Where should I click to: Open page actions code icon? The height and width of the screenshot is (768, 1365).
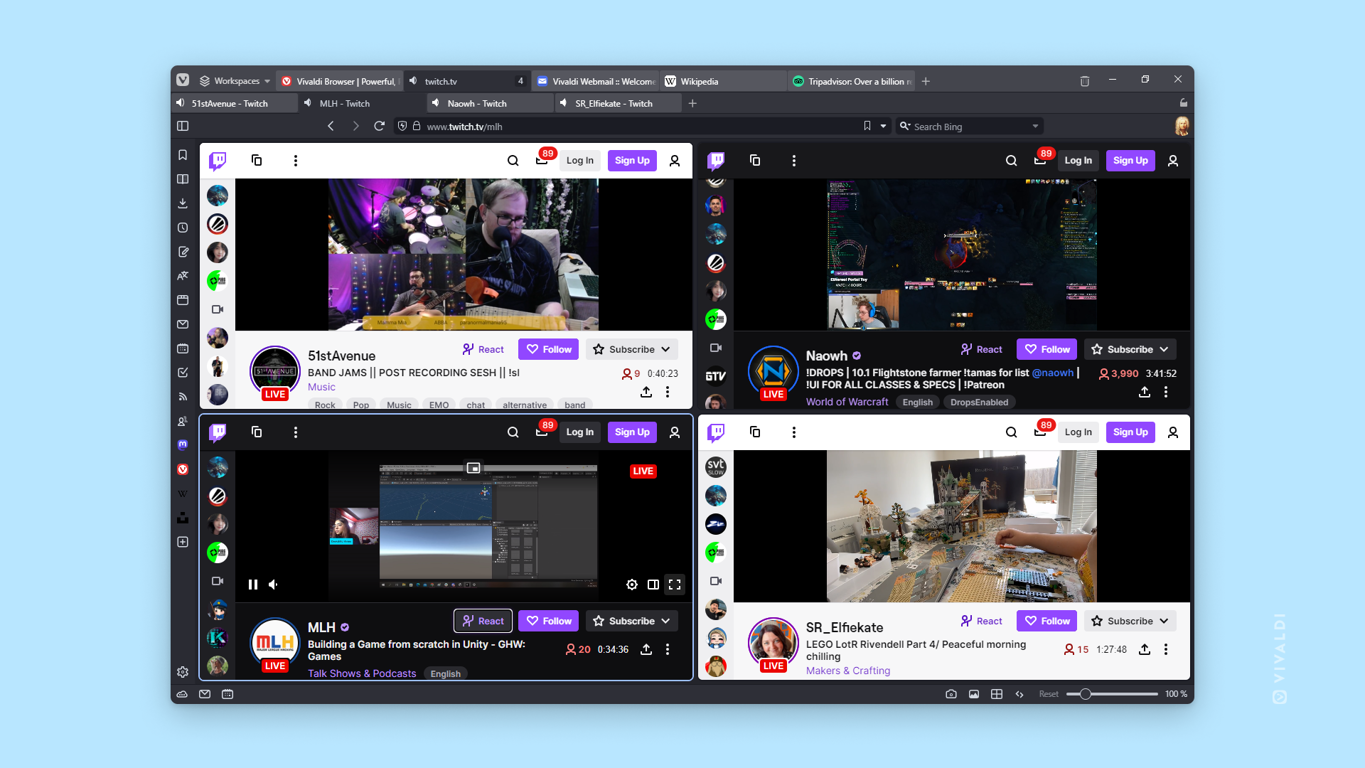pos(1020,694)
